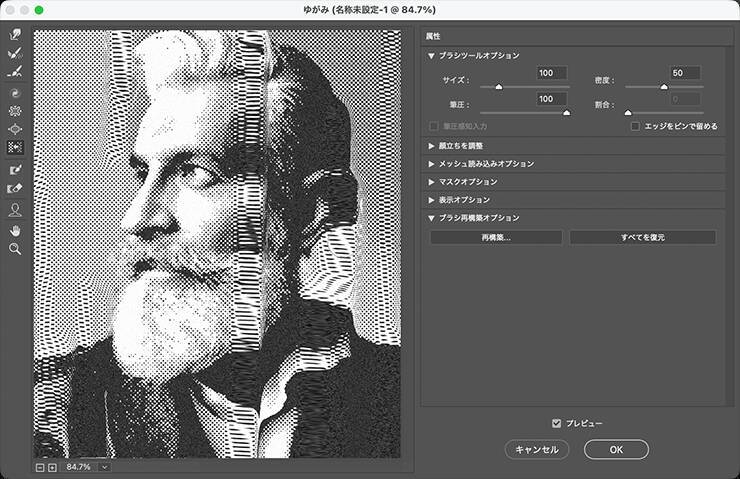Click the 再構築... button
This screenshot has height=479, width=740.
point(496,237)
